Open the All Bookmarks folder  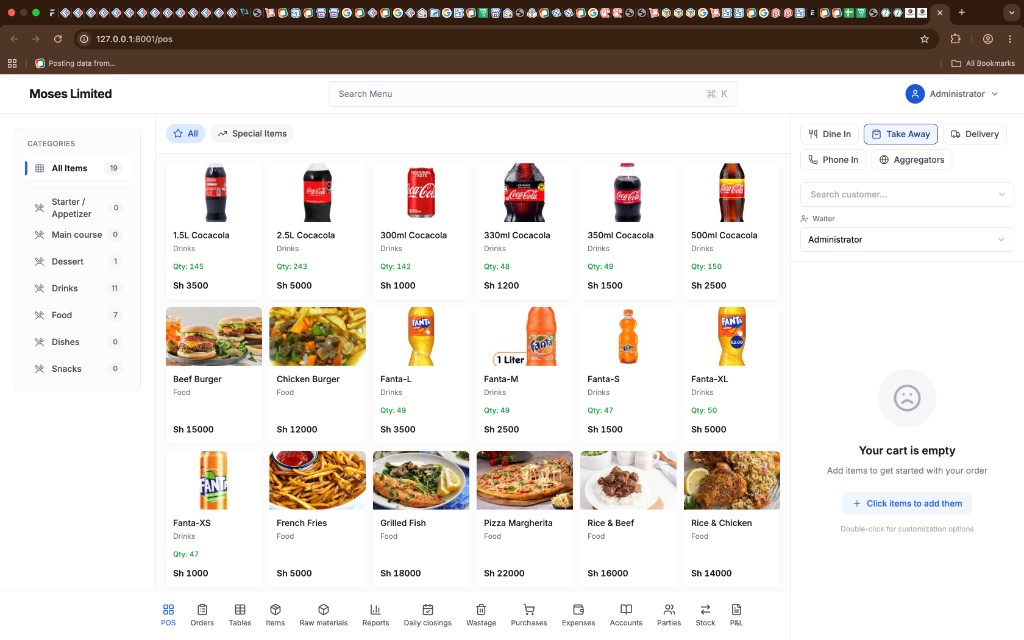[983, 63]
